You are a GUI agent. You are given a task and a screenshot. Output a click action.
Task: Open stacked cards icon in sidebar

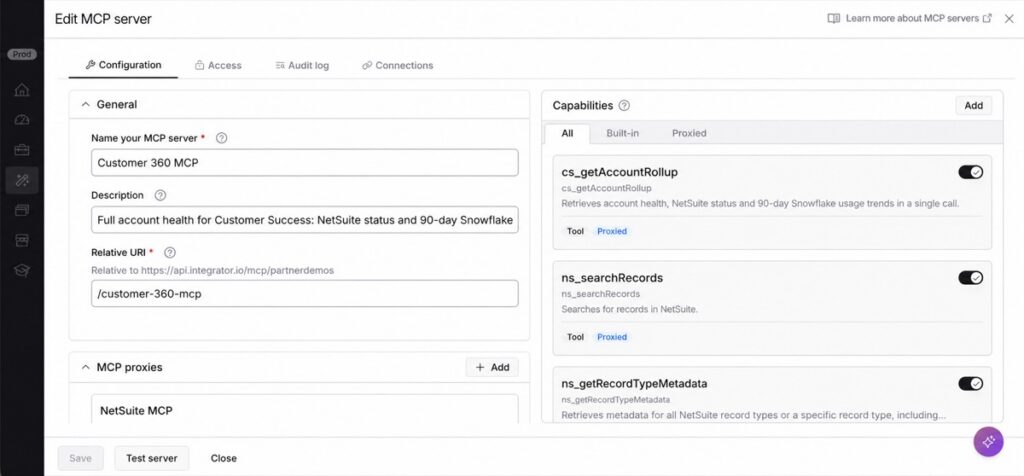pos(22,210)
